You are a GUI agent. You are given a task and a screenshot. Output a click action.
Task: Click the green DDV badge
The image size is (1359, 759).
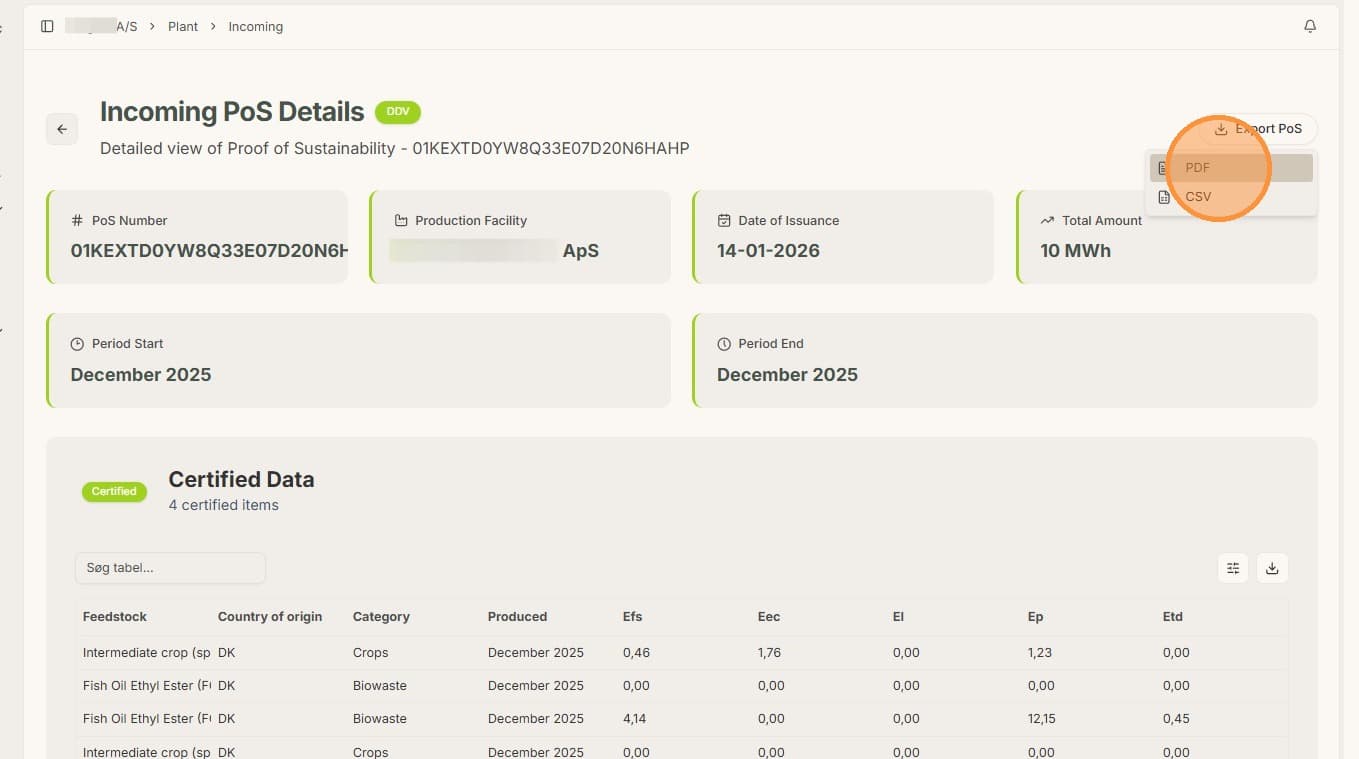tap(398, 112)
